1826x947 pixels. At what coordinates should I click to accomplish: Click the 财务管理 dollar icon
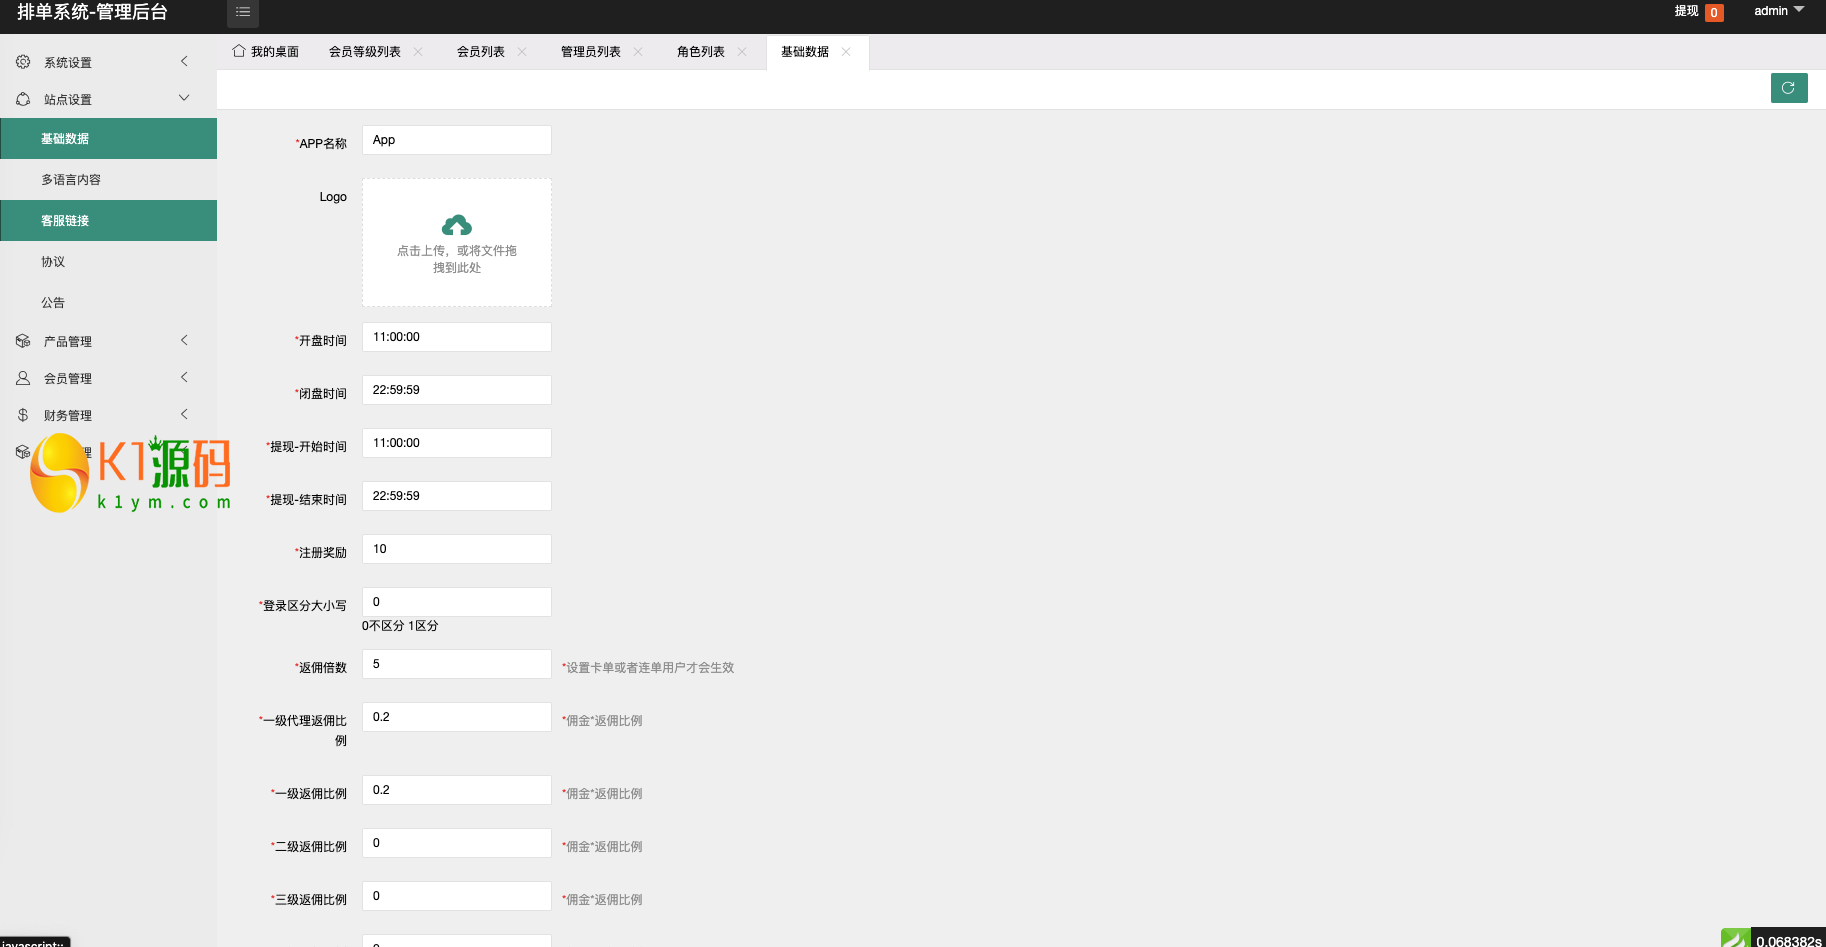[23, 415]
